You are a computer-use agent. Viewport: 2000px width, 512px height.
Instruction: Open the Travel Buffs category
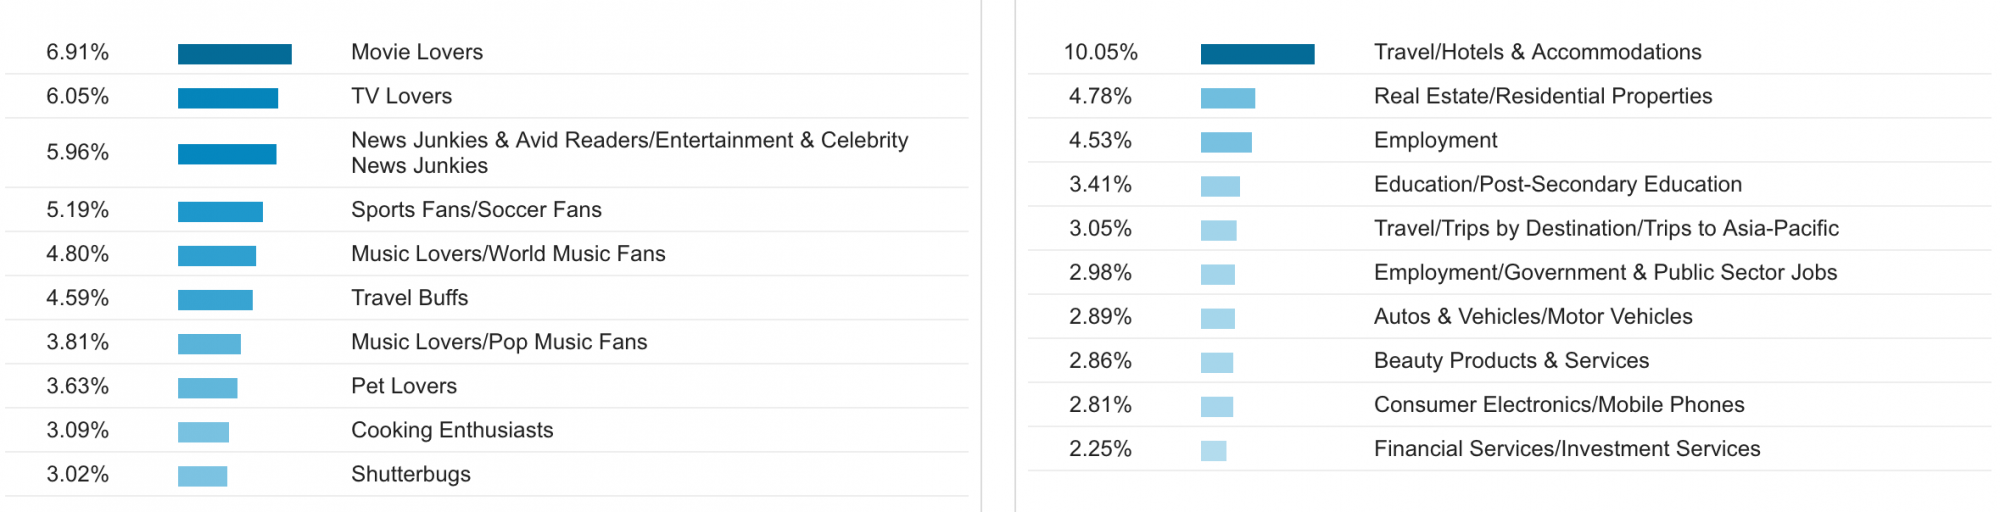tap(409, 298)
